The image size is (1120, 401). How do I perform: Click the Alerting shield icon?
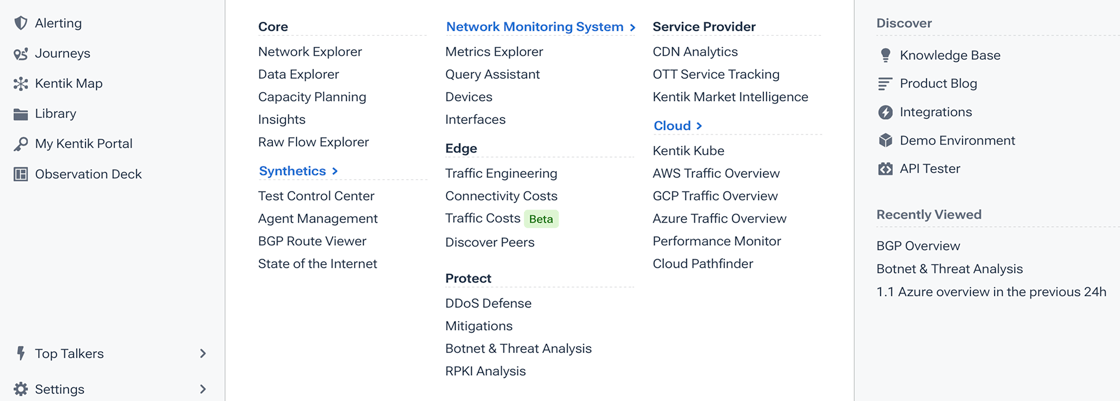tap(21, 23)
